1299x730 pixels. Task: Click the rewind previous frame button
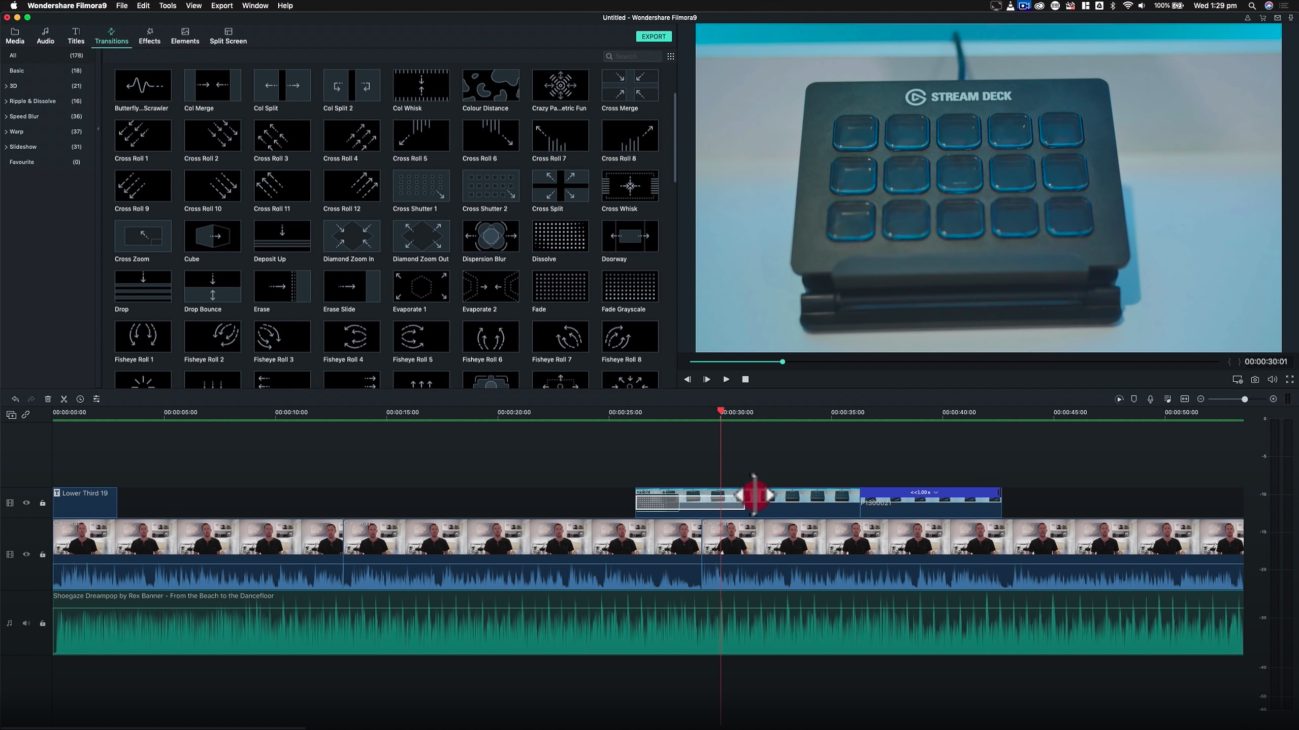coord(687,379)
